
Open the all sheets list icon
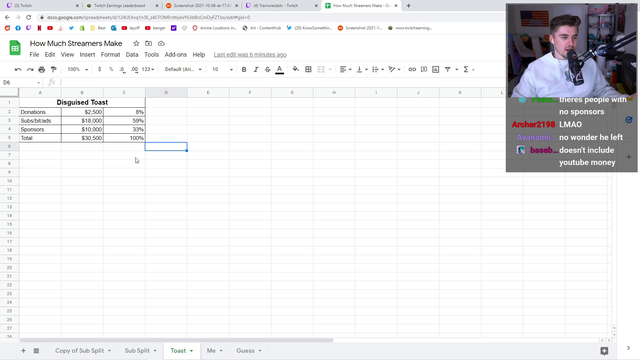pyautogui.click(x=36, y=351)
